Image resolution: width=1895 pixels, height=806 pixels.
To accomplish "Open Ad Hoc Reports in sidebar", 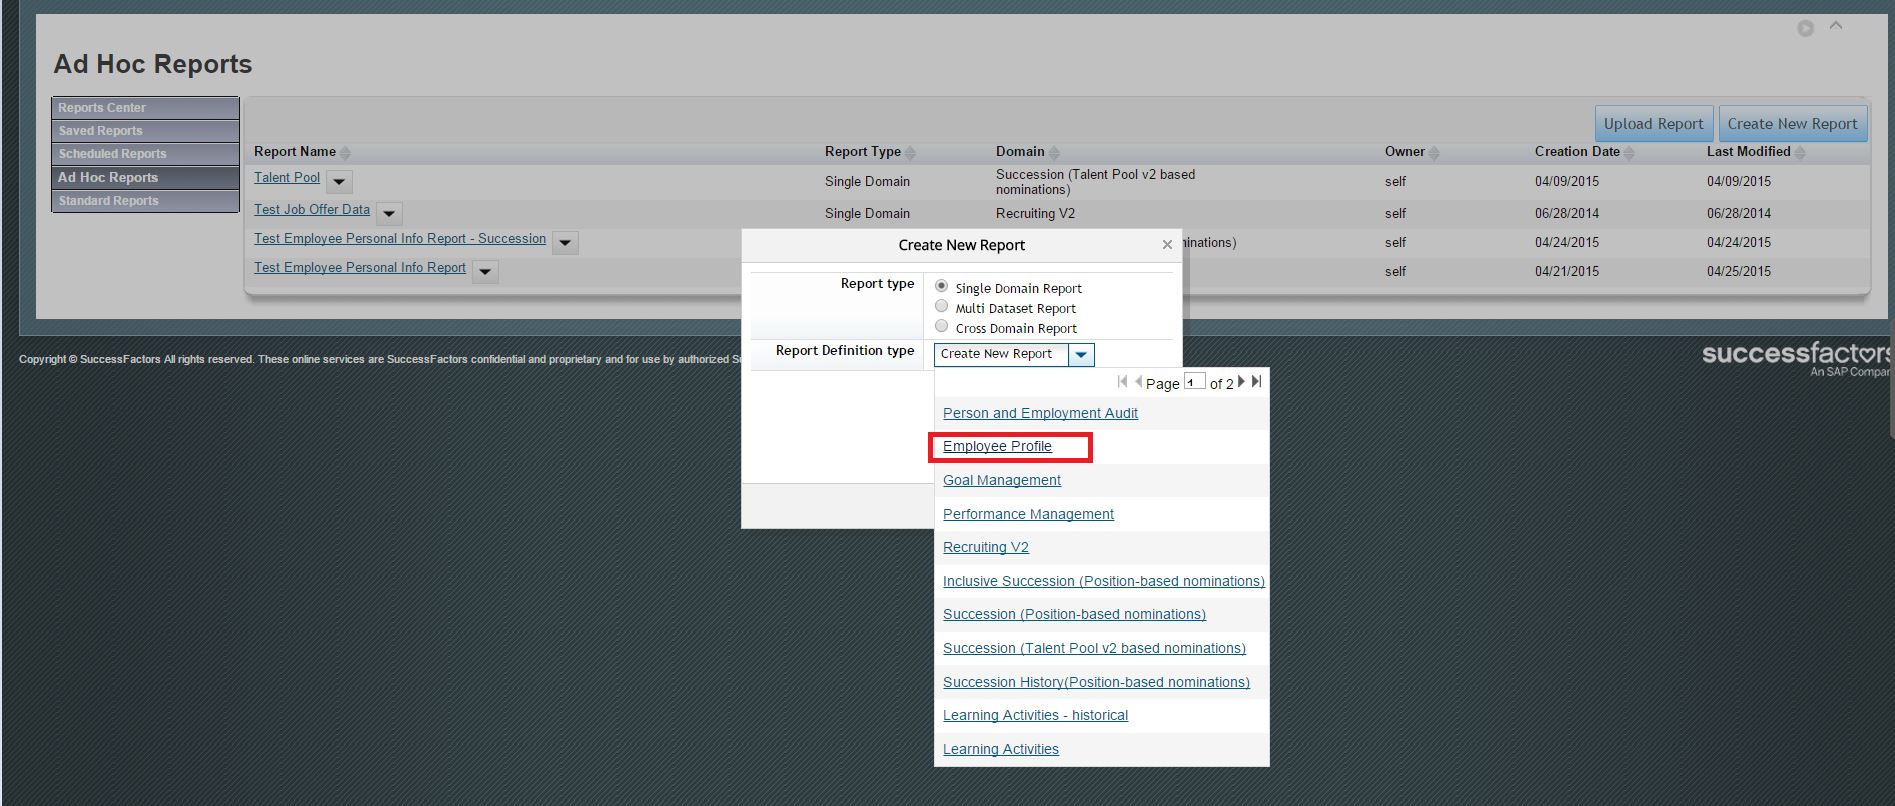I will tap(145, 177).
